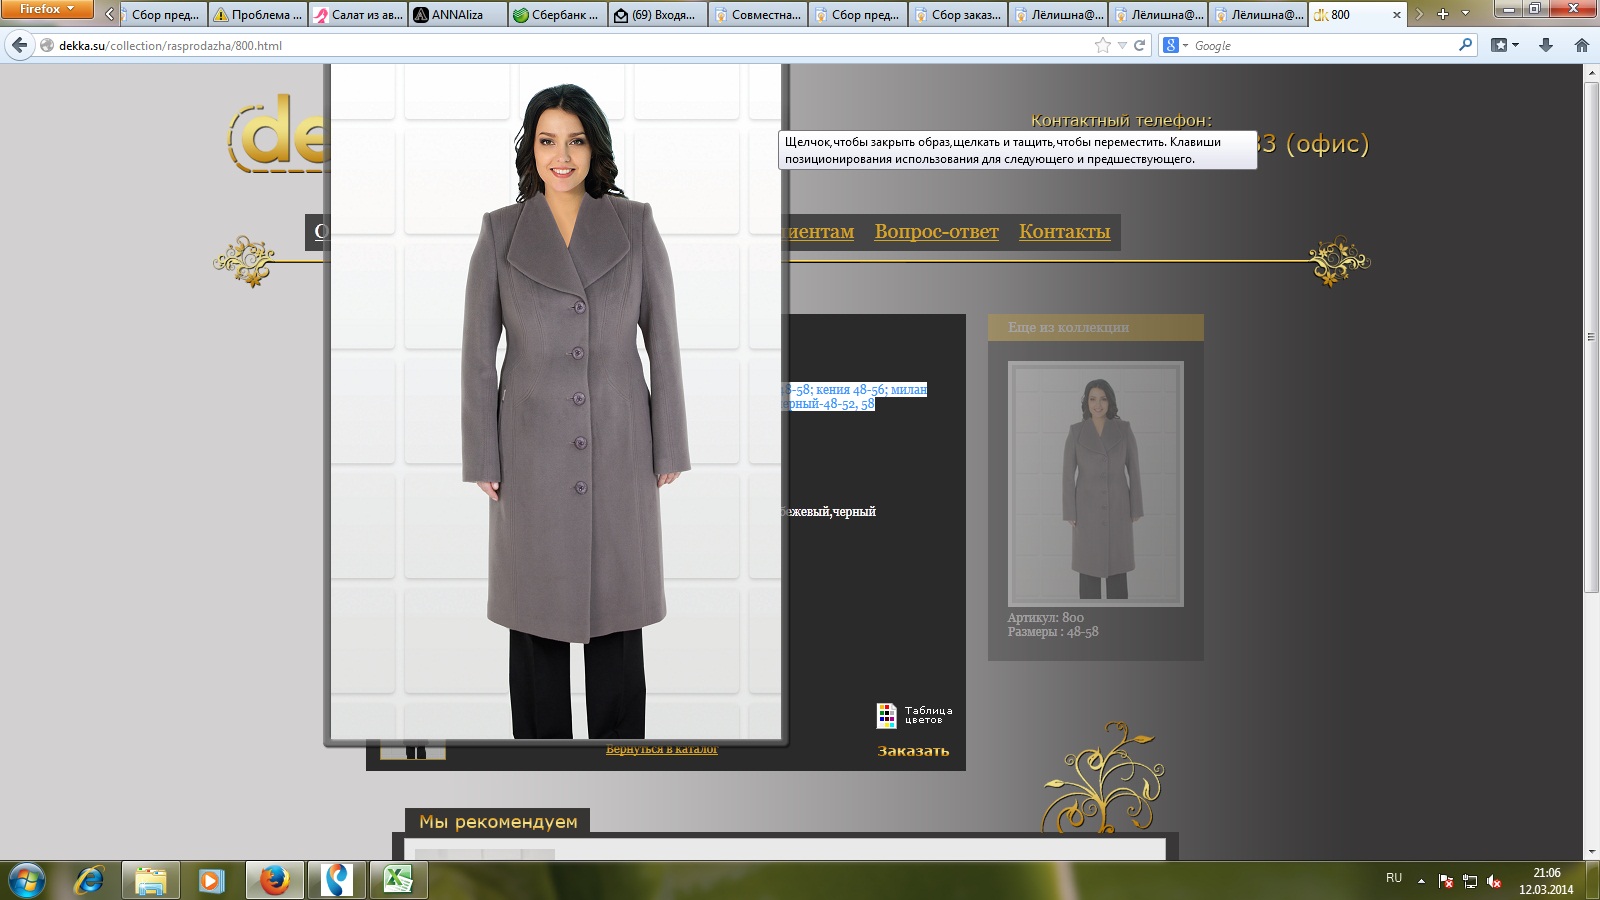Open the Windows Start menu

click(27, 880)
